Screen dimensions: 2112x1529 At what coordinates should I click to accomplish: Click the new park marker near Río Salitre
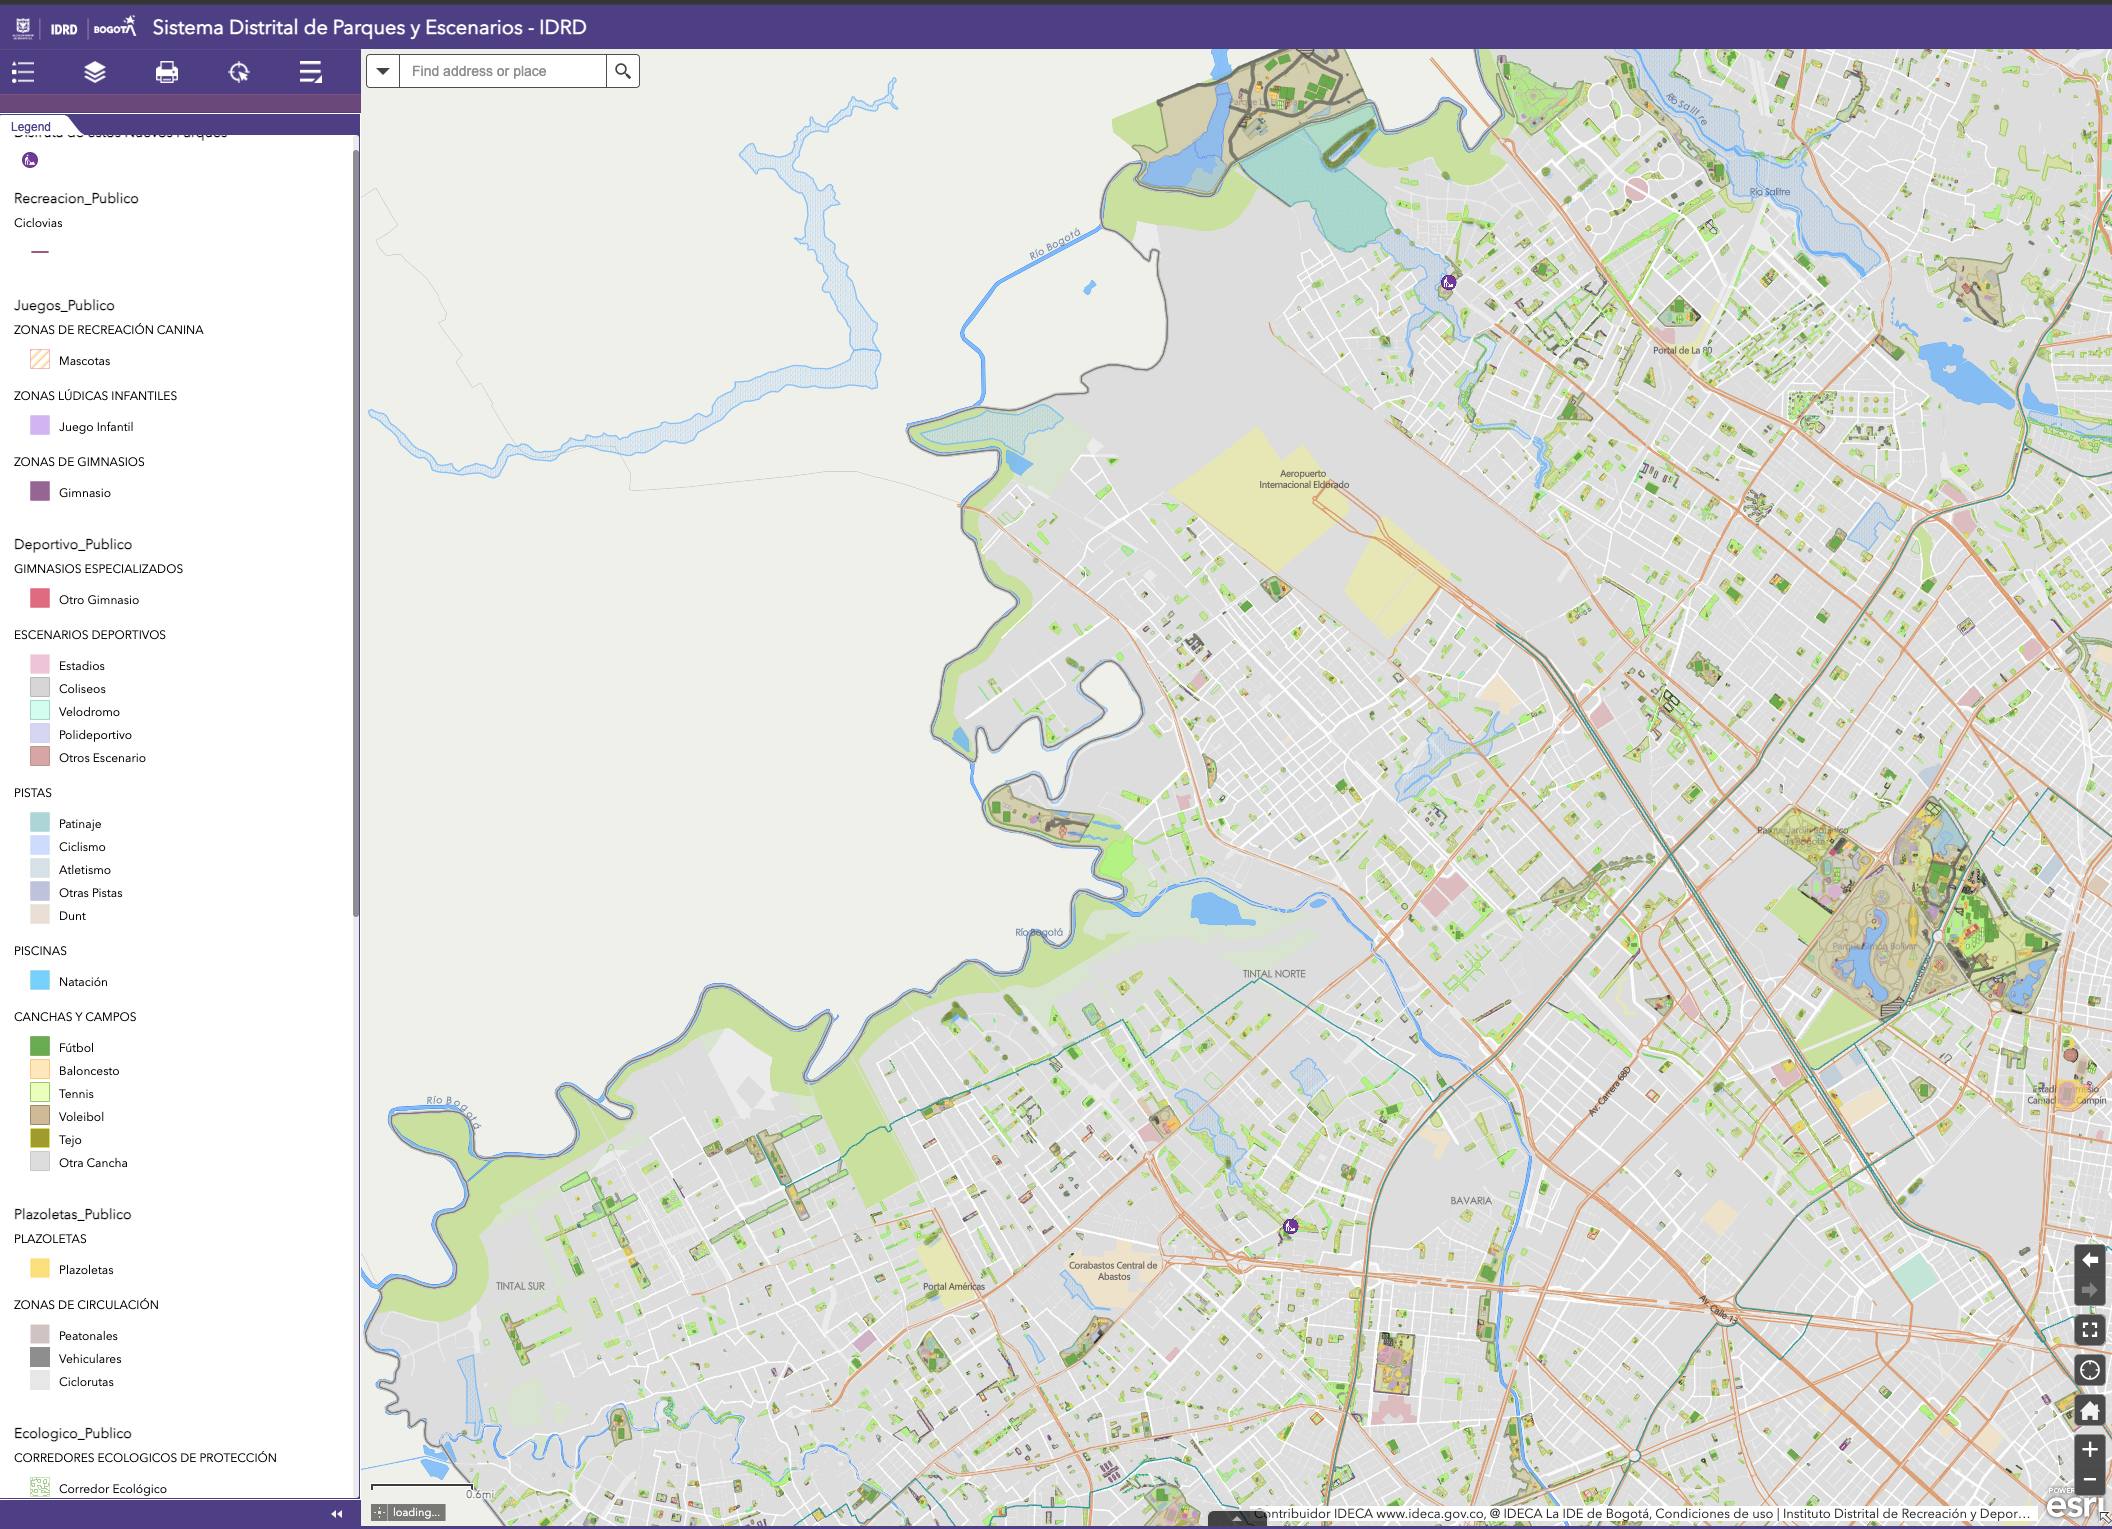click(x=1448, y=283)
